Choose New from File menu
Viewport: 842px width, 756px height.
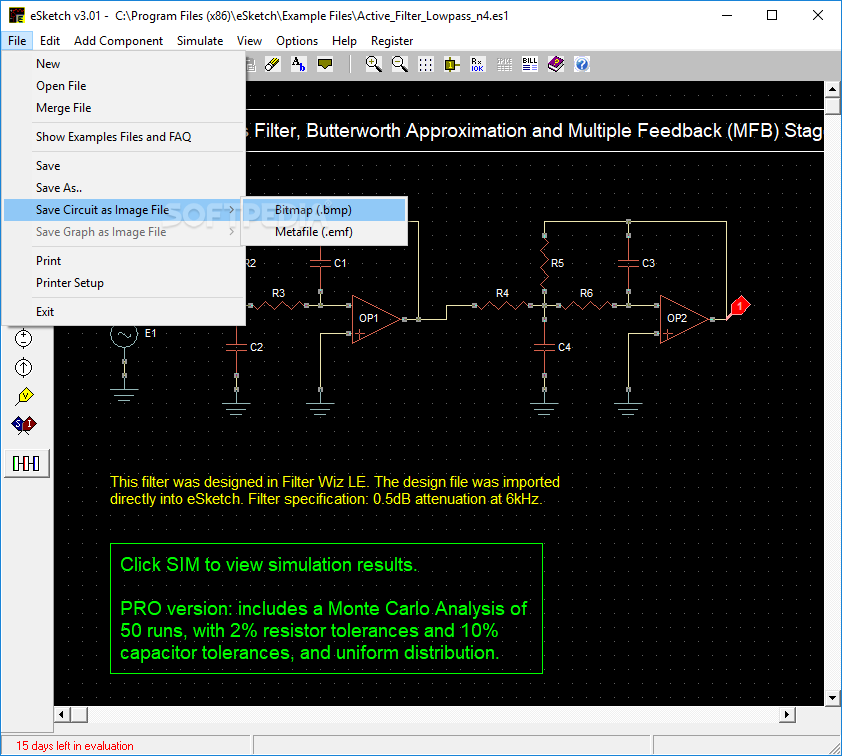(x=125, y=64)
